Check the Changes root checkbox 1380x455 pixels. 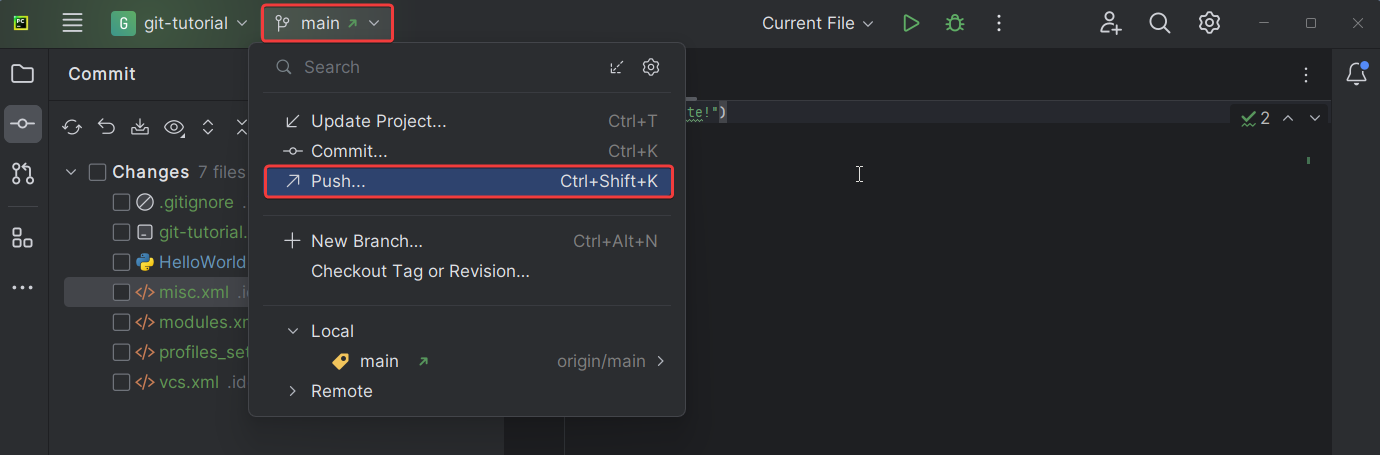point(97,172)
